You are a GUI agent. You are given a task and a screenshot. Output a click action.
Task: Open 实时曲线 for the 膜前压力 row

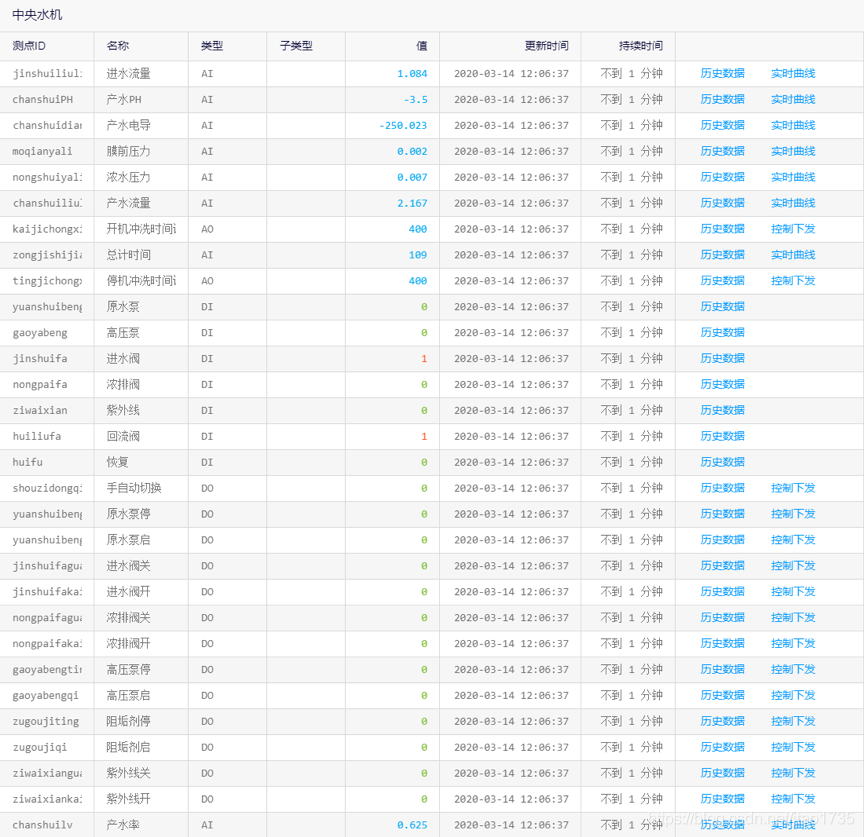tap(793, 151)
